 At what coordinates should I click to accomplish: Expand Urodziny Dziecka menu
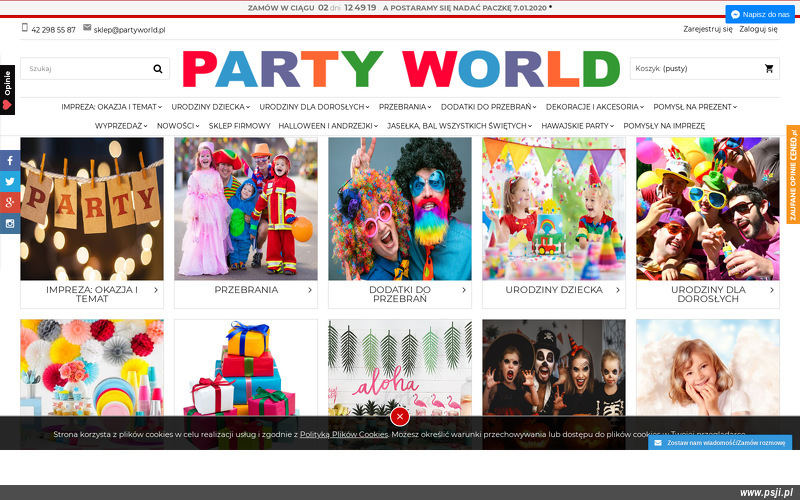coord(210,107)
